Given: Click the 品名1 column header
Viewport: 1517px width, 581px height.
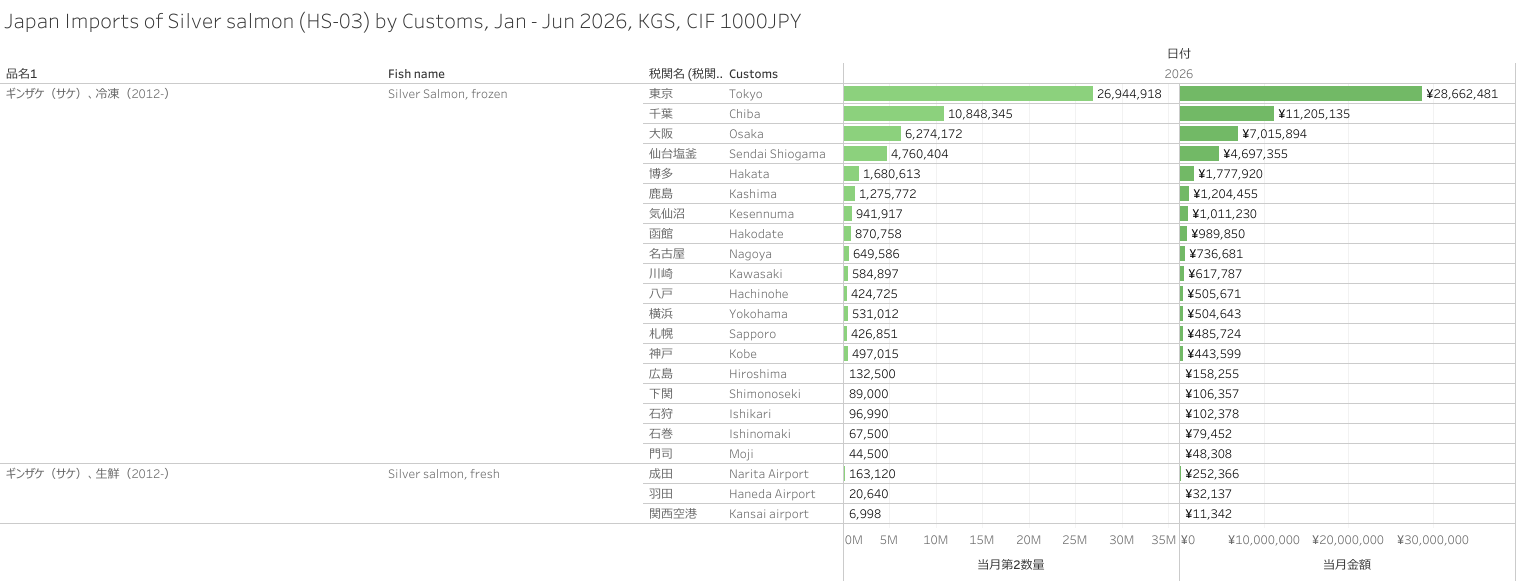Looking at the screenshot, I should click(x=21, y=74).
